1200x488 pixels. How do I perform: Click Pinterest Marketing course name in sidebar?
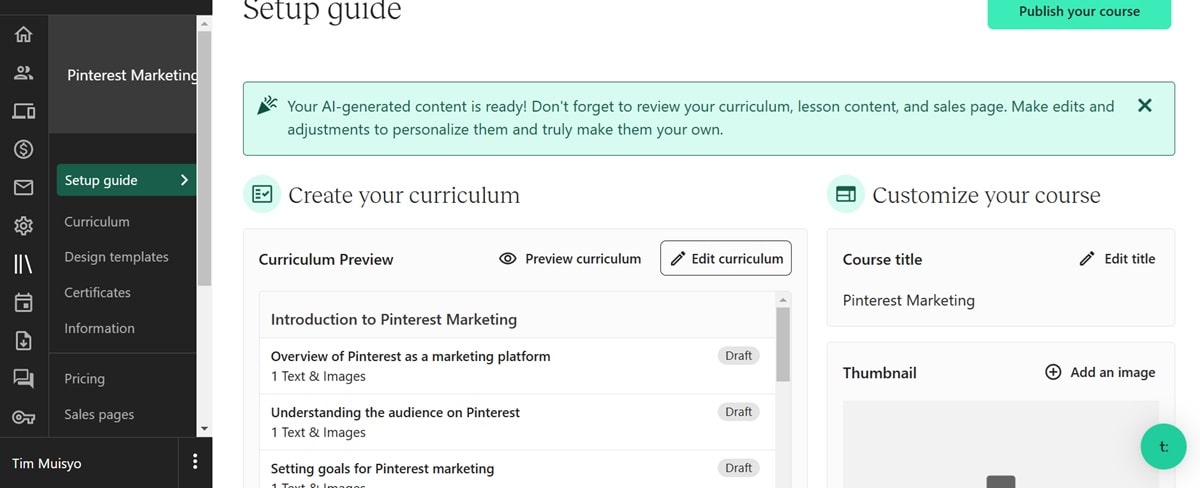132,75
